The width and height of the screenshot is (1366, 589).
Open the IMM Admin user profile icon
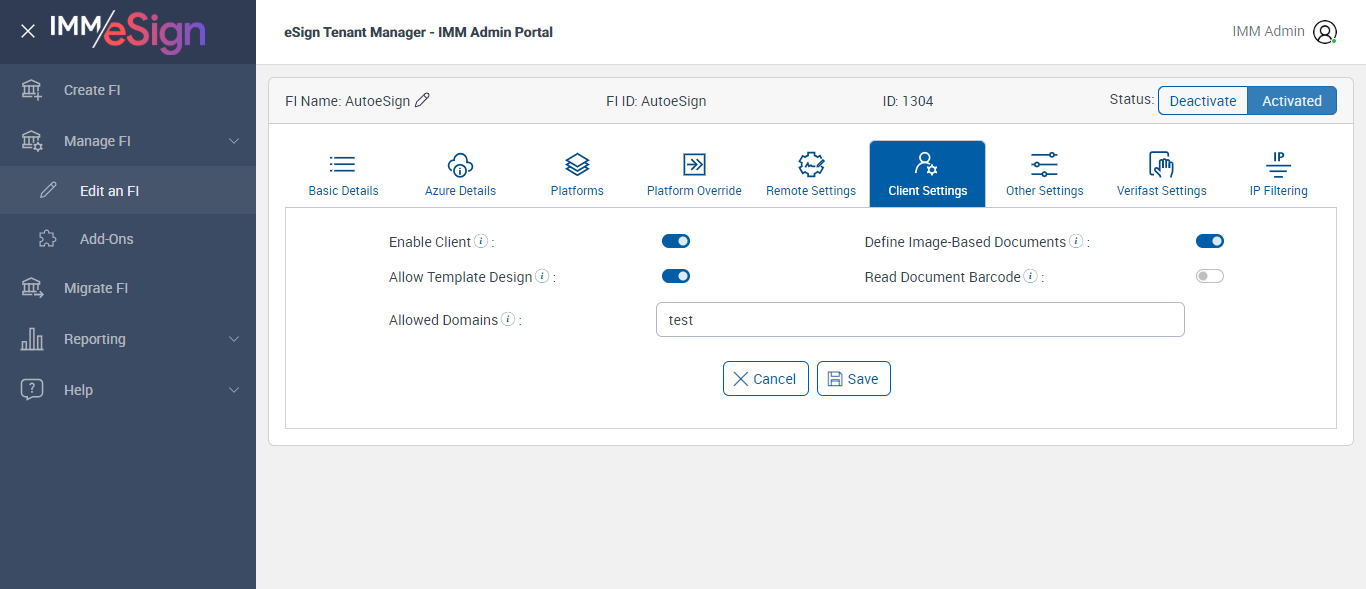(x=1325, y=32)
